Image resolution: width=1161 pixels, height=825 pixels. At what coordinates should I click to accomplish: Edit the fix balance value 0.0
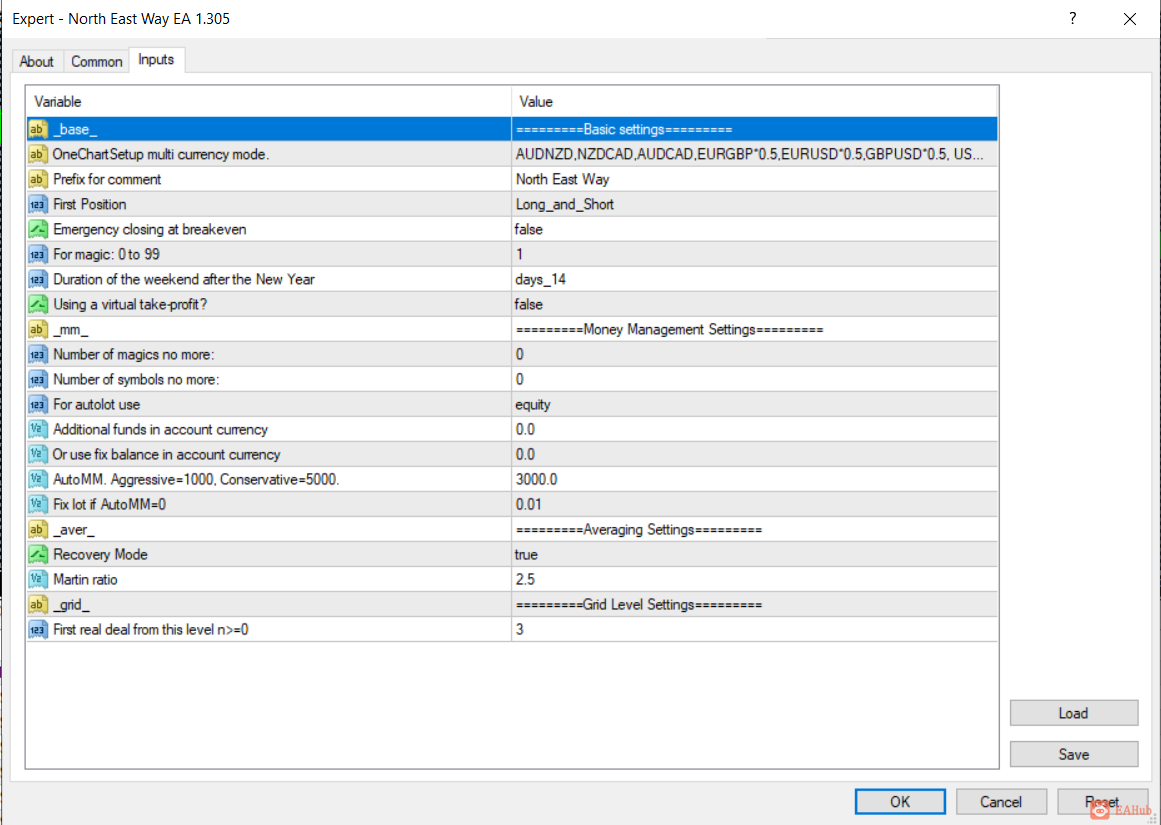pyautogui.click(x=755, y=455)
